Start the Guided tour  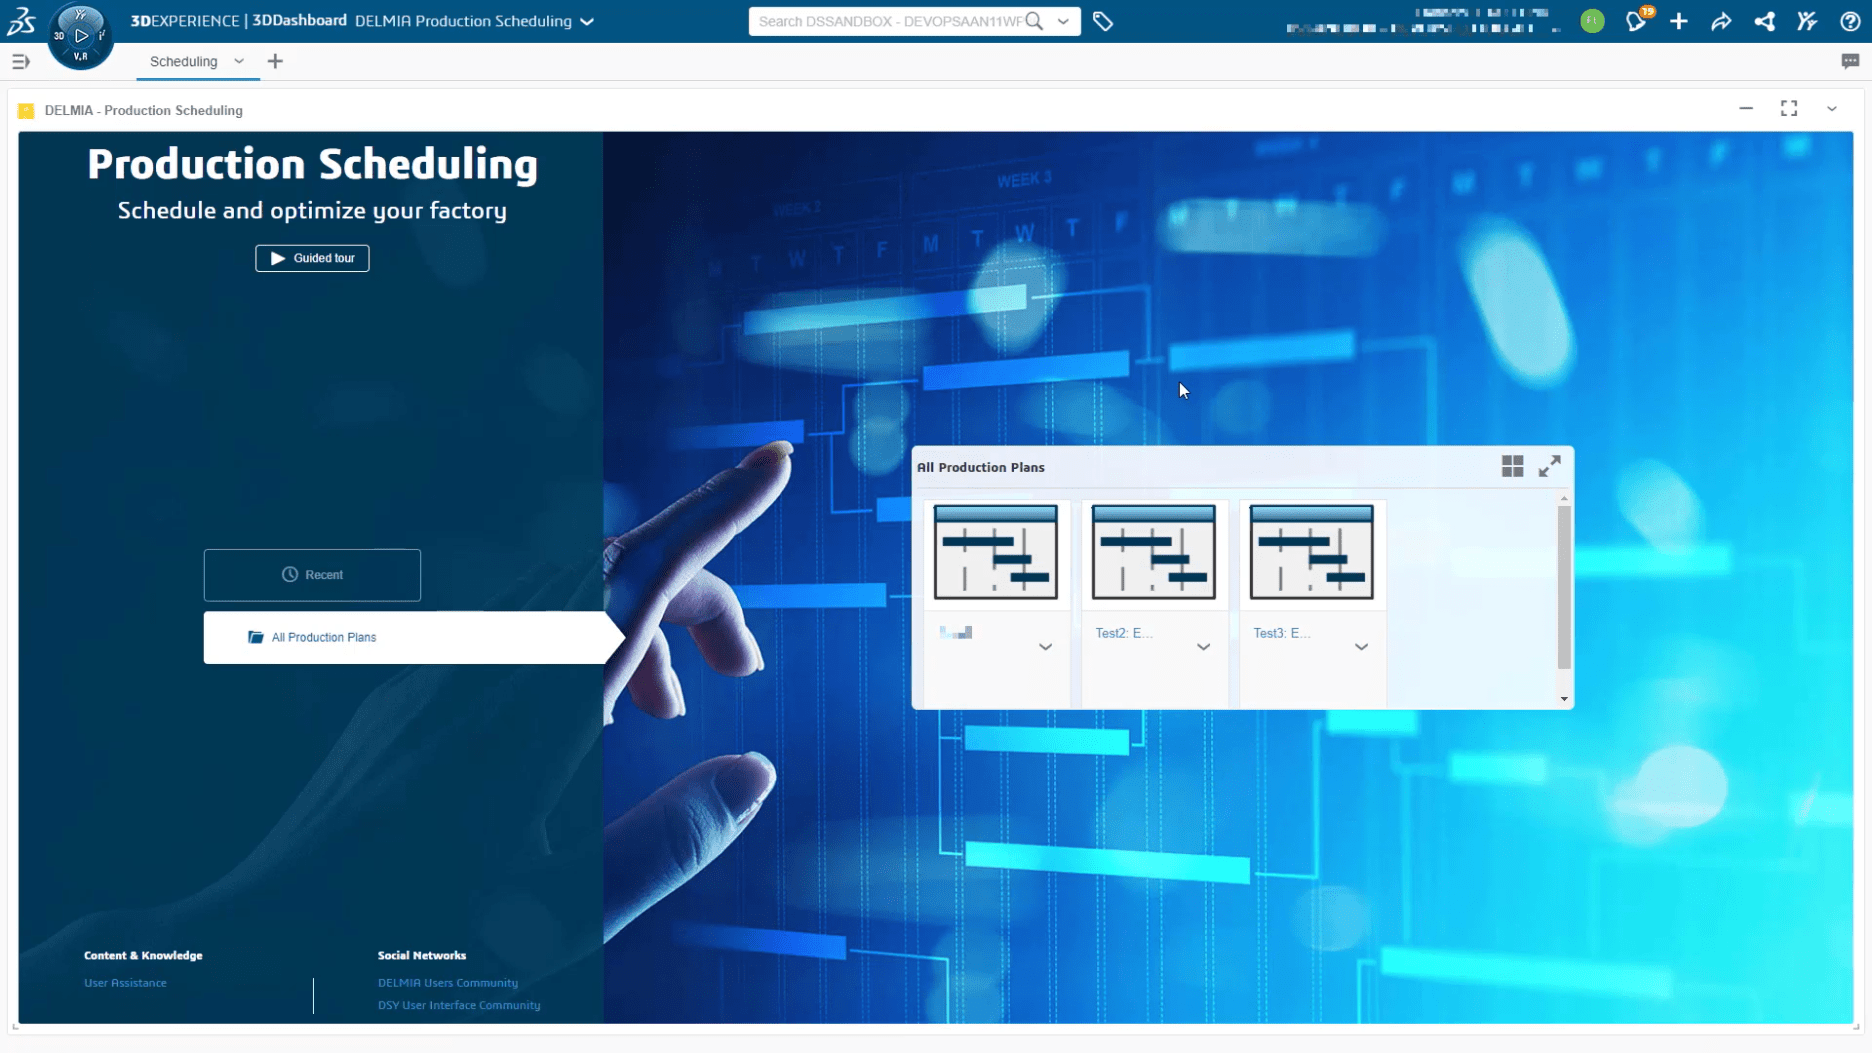pyautogui.click(x=312, y=258)
